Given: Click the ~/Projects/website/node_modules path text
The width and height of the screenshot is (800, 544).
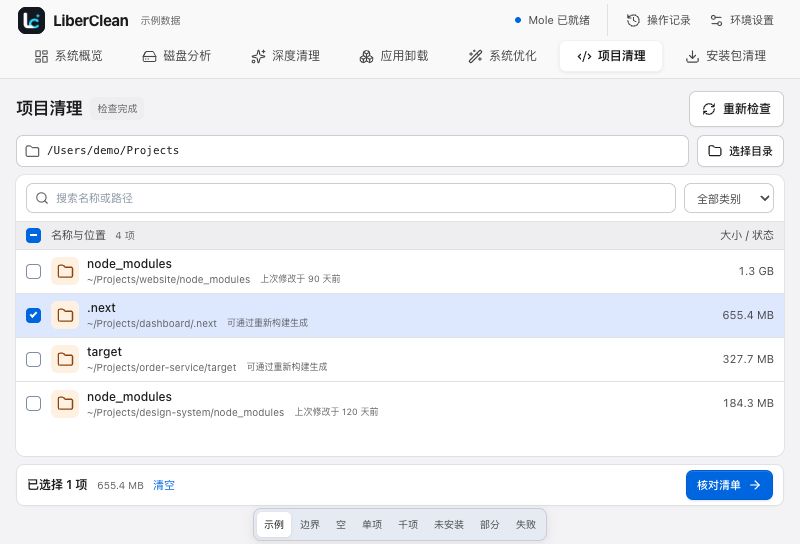Looking at the screenshot, I should click(x=169, y=280).
